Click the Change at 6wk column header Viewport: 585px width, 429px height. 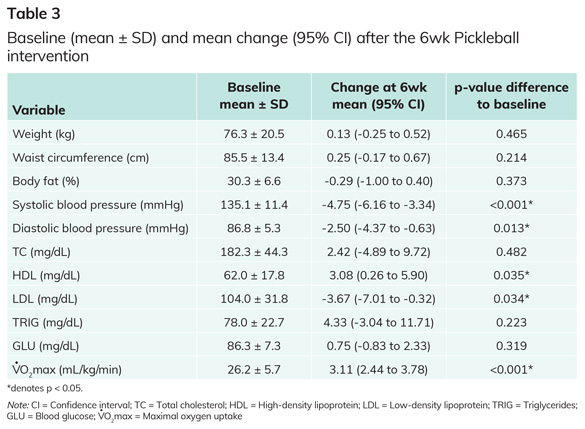pyautogui.click(x=379, y=96)
